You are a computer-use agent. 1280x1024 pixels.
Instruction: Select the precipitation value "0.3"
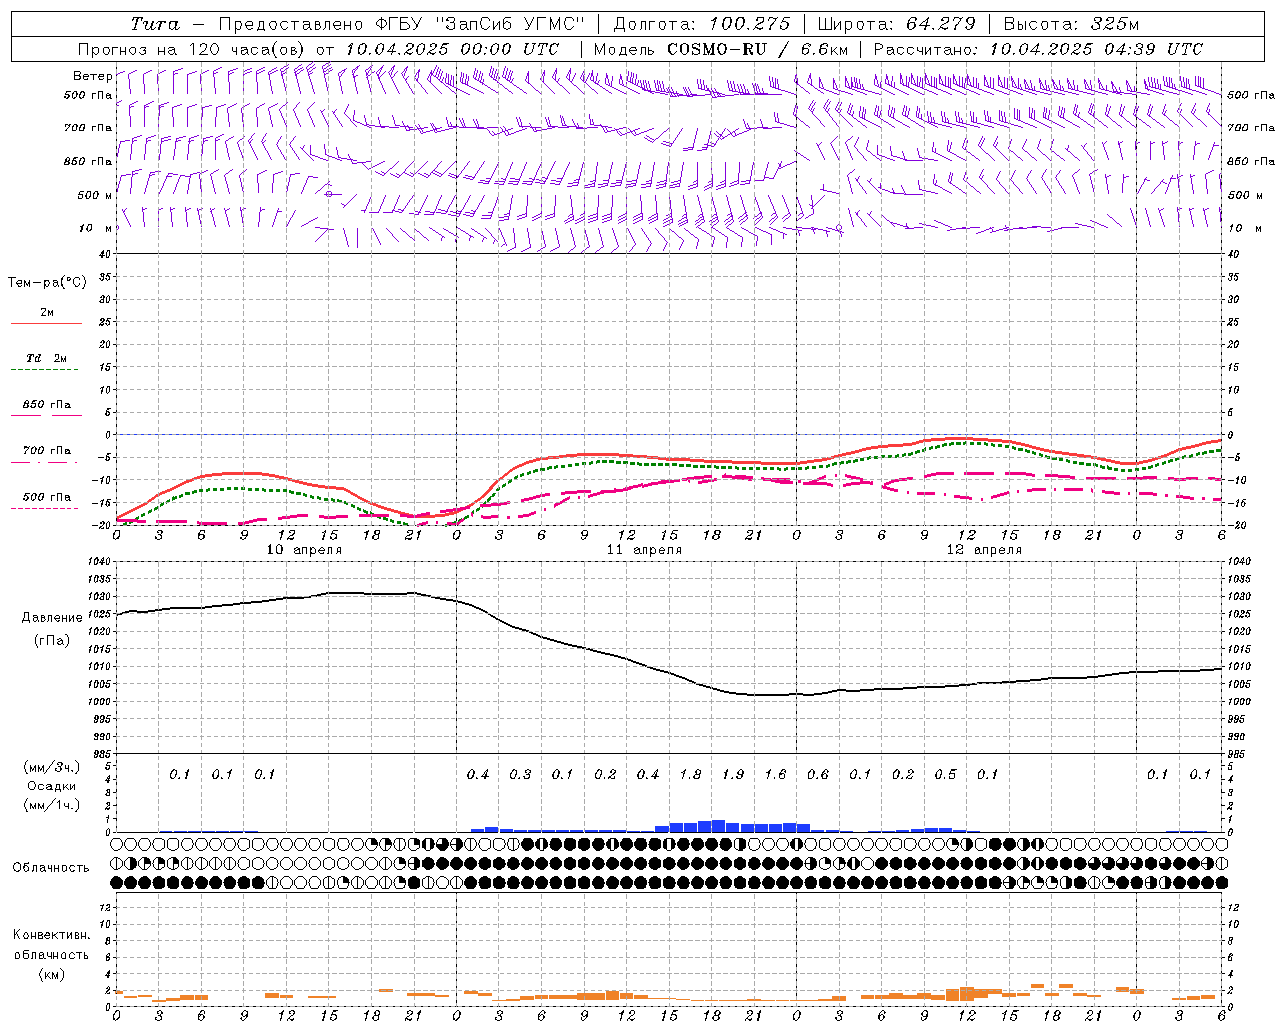520,774
